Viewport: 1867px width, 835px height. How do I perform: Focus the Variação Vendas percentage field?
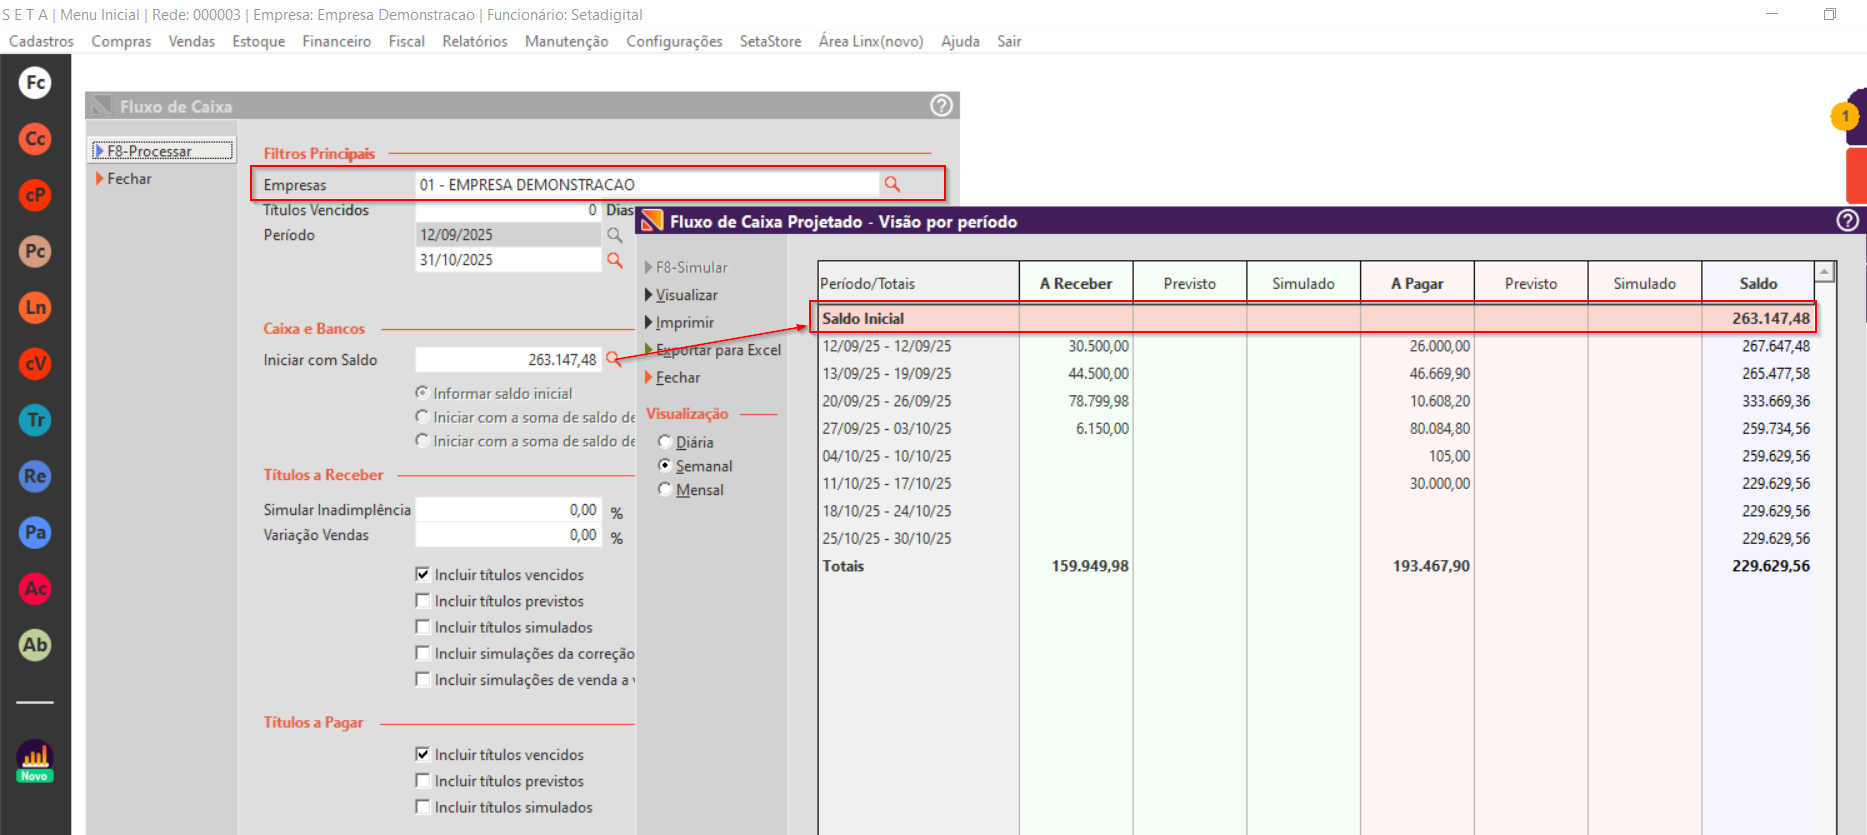pyautogui.click(x=508, y=535)
